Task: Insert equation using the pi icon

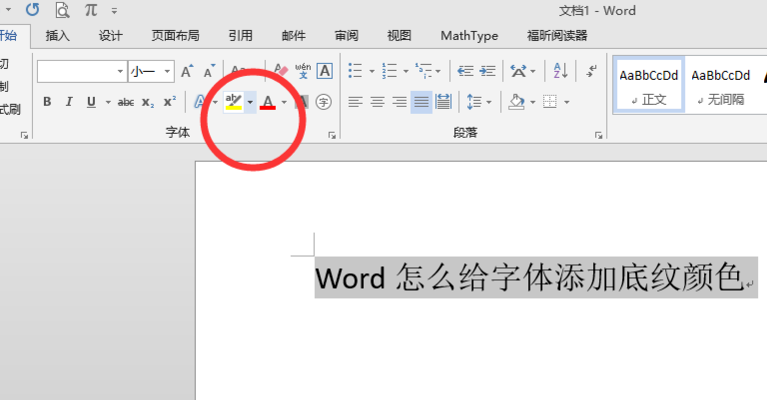Action: coord(91,10)
